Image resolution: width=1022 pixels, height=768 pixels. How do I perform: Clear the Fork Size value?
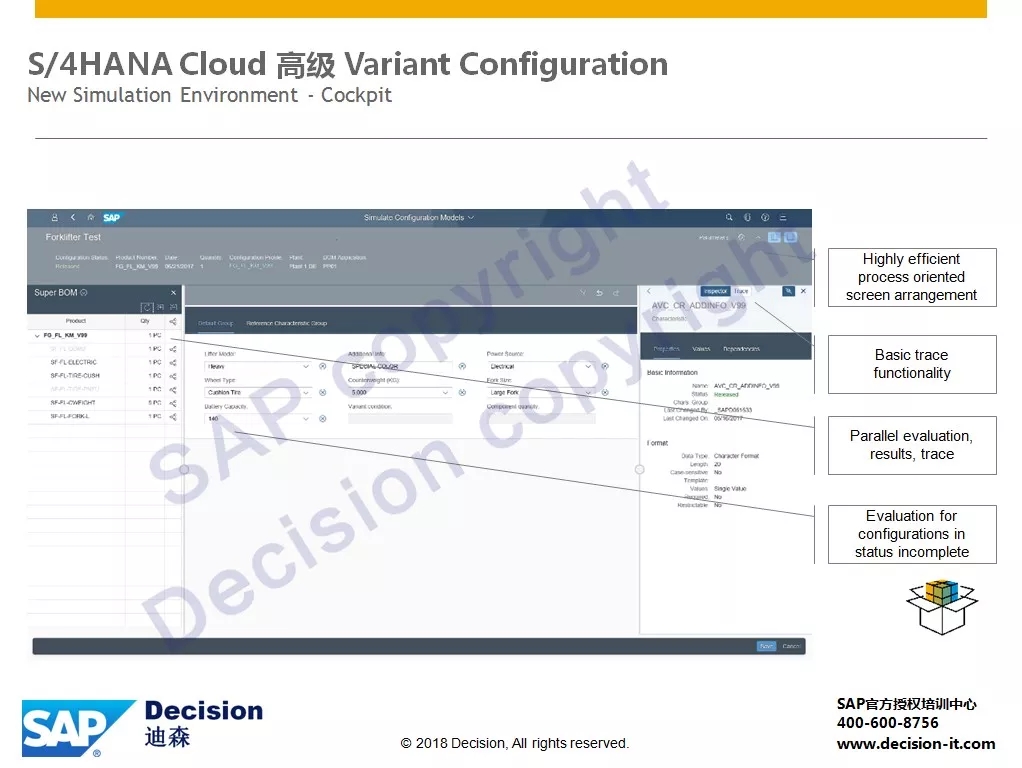(x=605, y=392)
